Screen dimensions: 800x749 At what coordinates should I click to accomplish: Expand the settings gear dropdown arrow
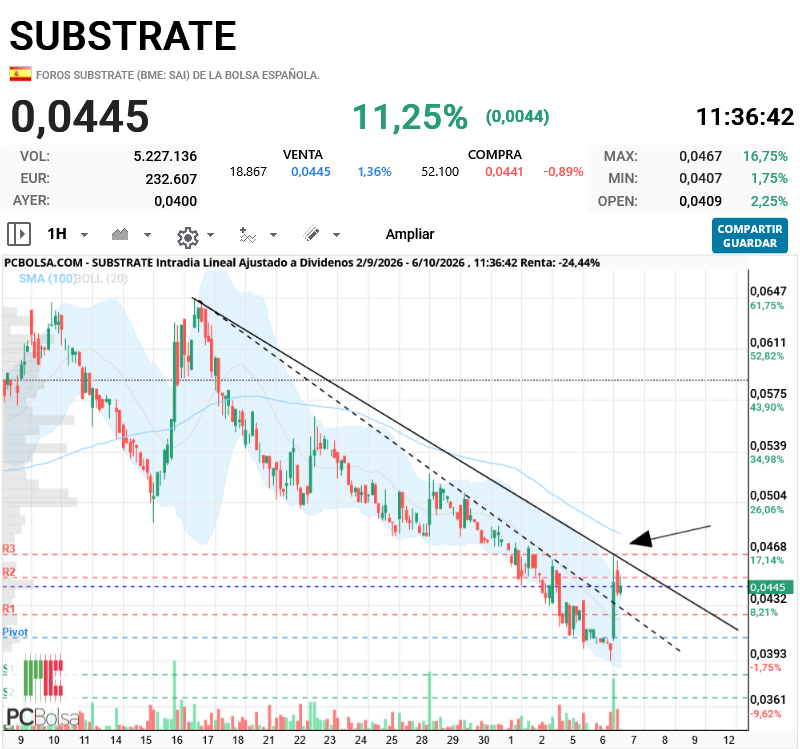210,235
